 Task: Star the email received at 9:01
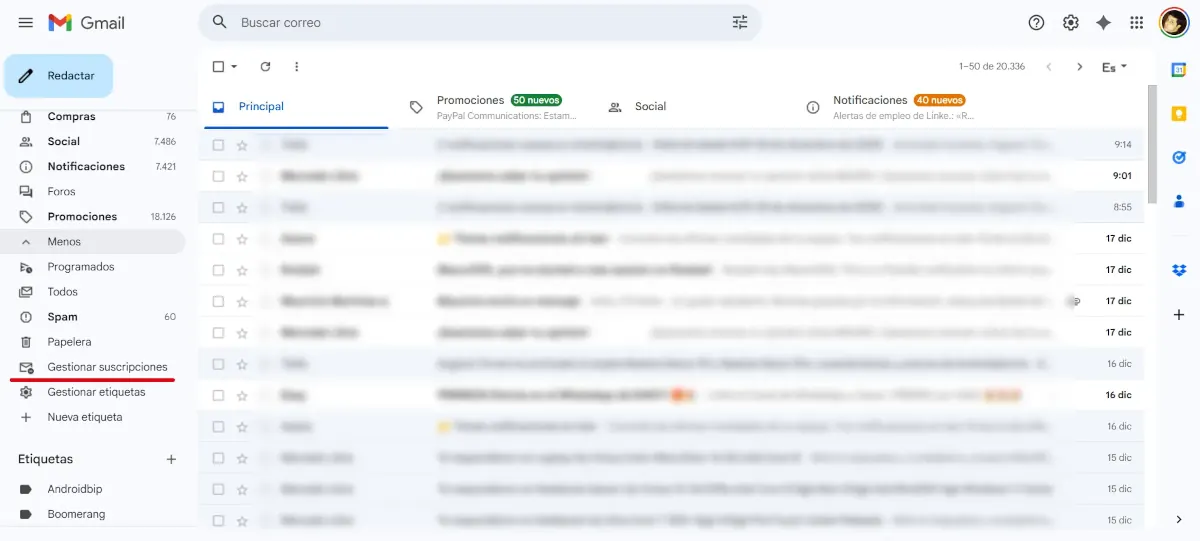click(x=242, y=176)
